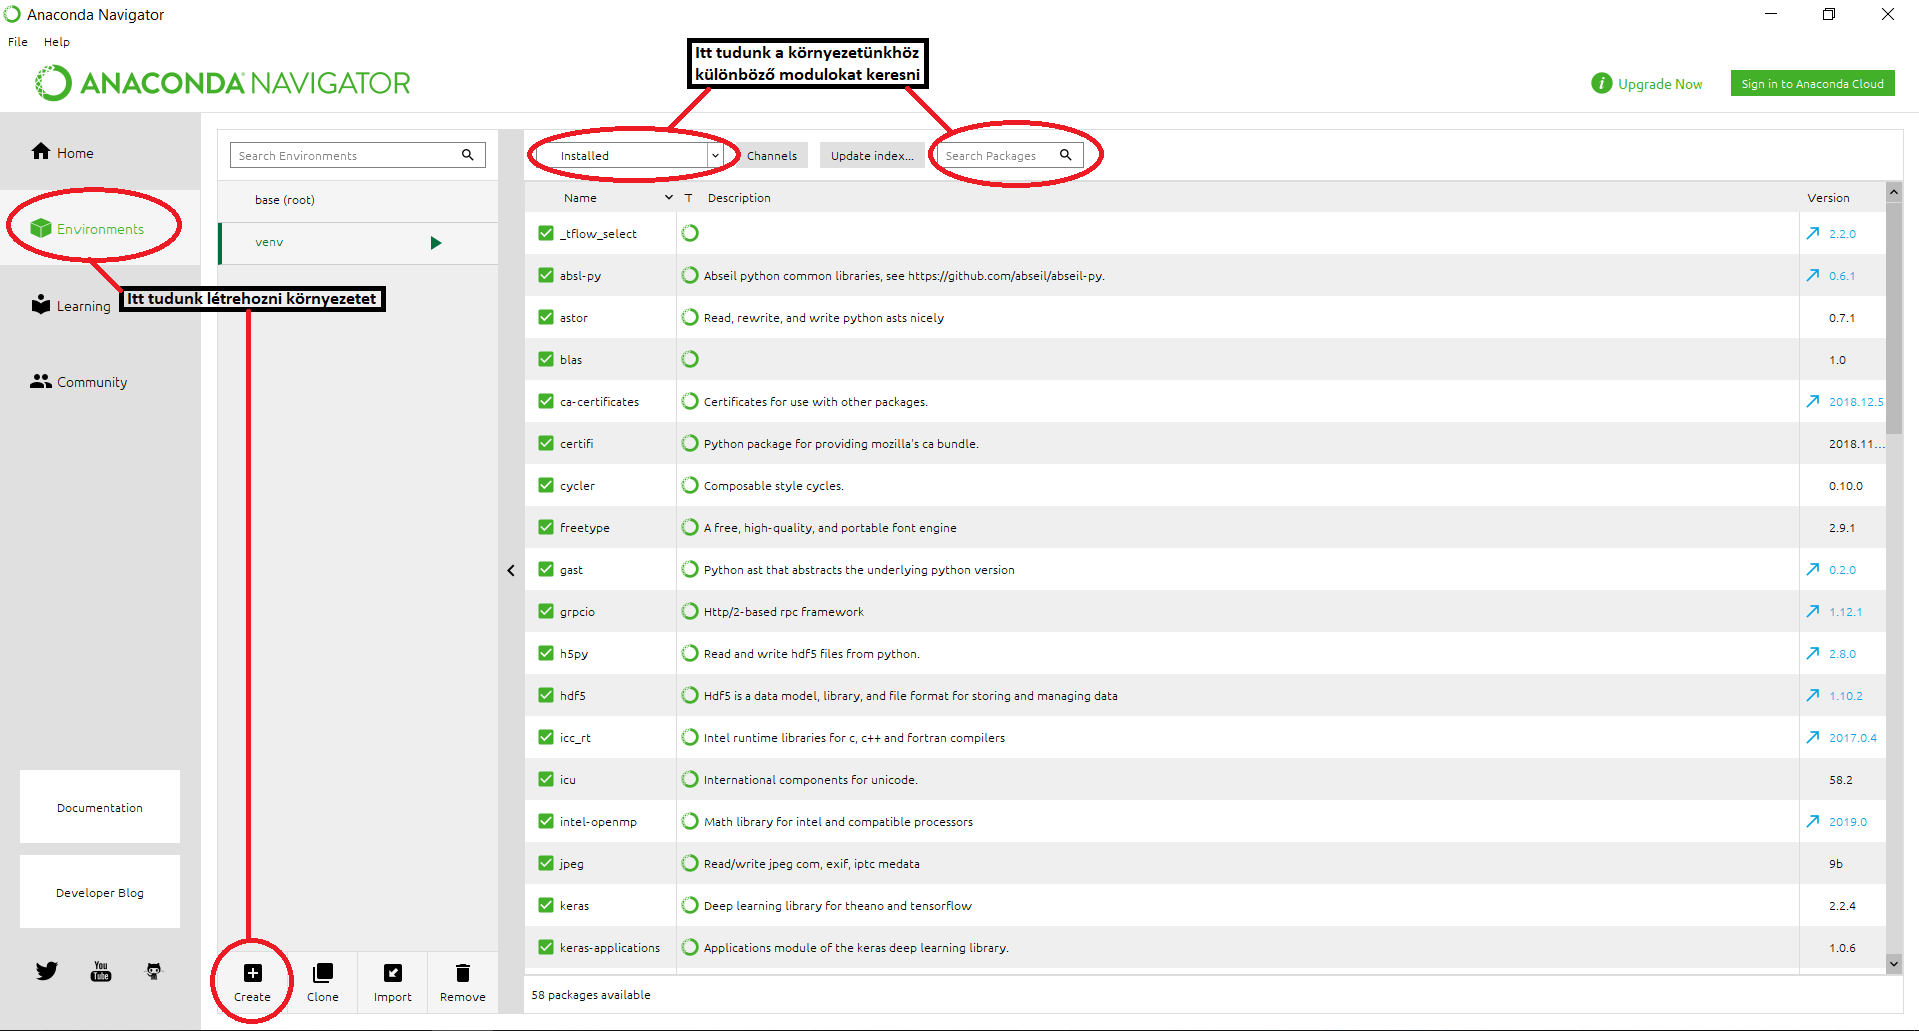Screen dimensions: 1919x1031
Task: Click the package list vertical scrollbar thumb
Action: [1893, 318]
